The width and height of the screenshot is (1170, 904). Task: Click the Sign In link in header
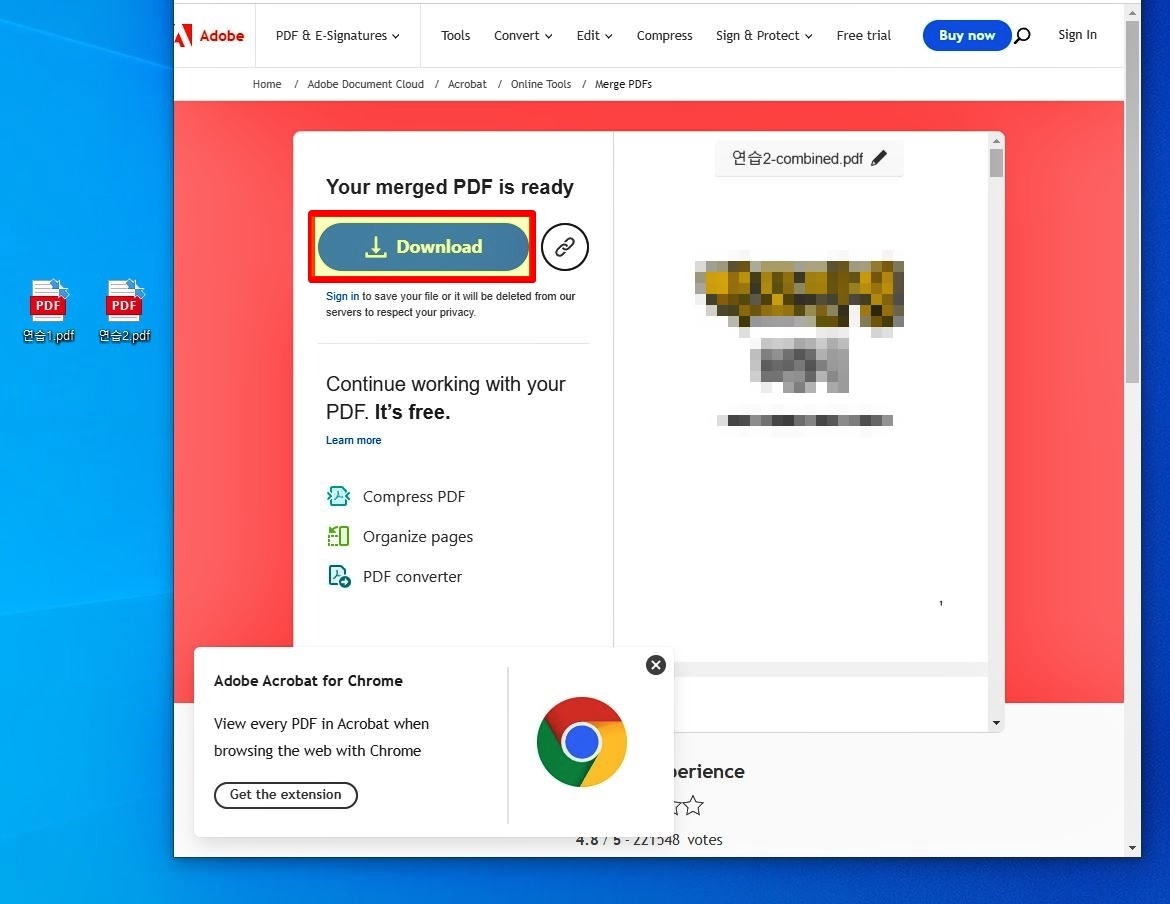(1077, 34)
